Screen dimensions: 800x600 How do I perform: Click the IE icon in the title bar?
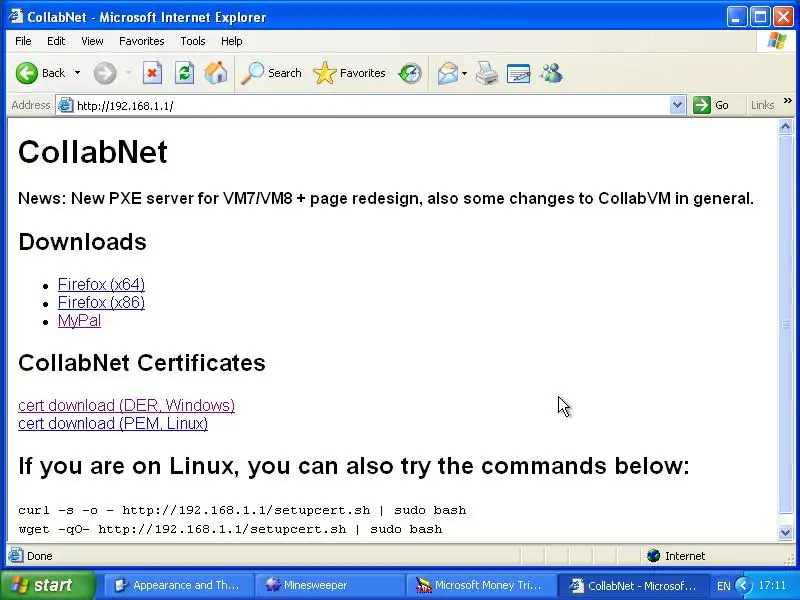click(x=15, y=16)
